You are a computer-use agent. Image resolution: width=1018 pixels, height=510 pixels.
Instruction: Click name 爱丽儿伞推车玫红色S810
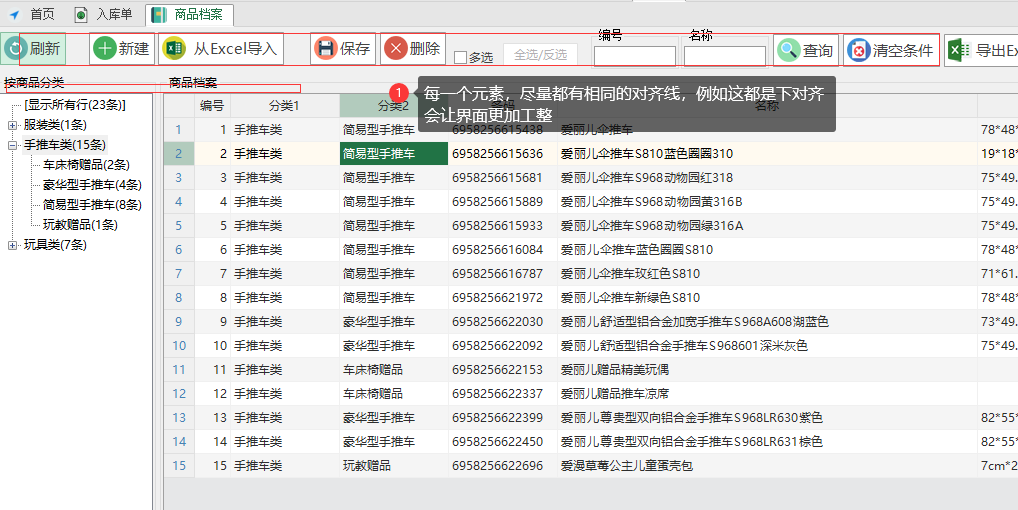630,274
